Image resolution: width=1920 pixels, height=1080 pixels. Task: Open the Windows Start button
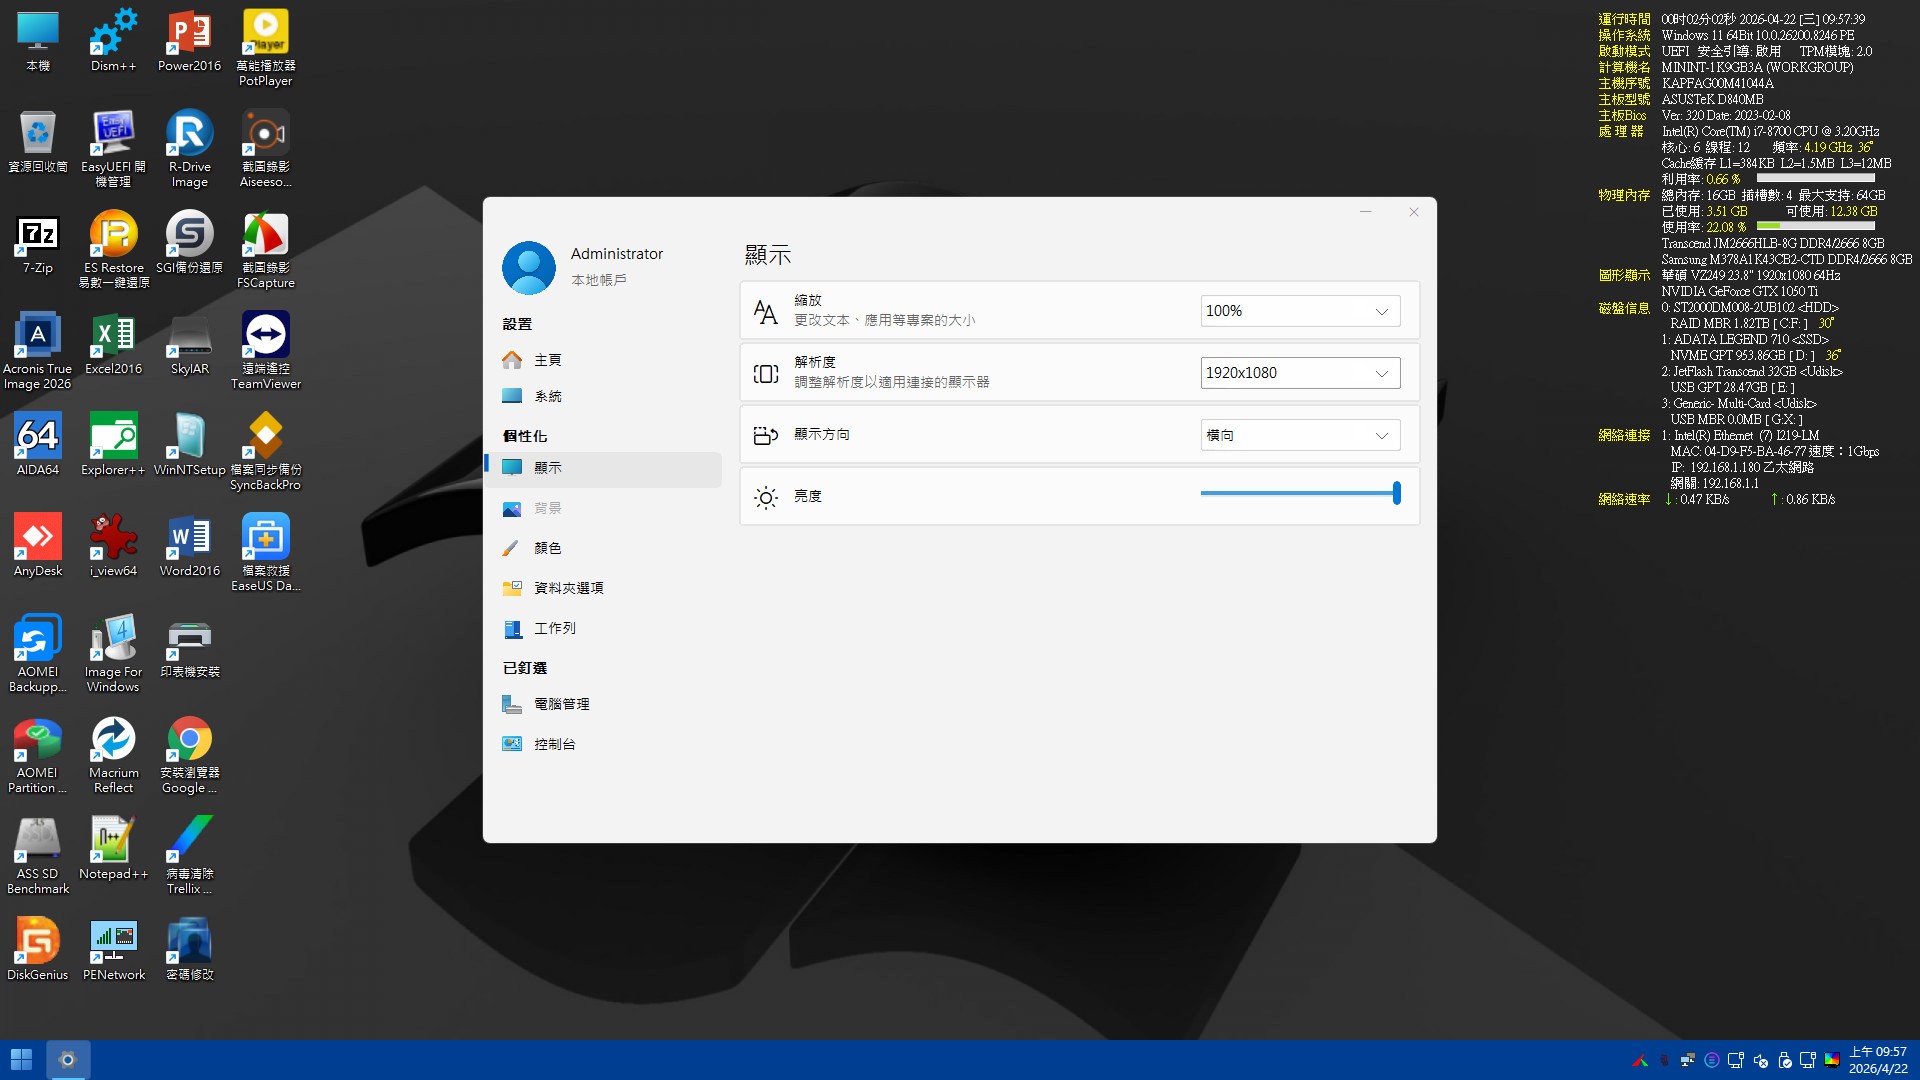tap(21, 1059)
